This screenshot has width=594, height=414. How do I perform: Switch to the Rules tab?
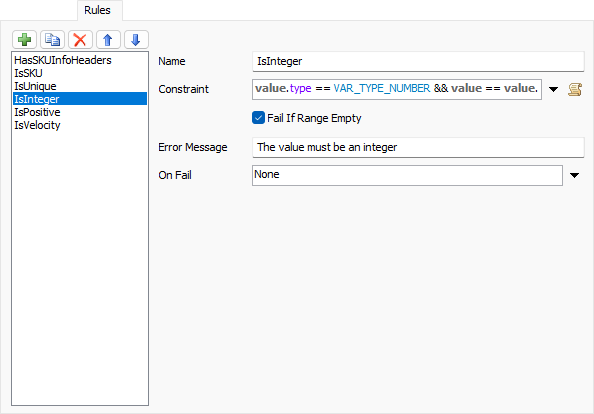[97, 10]
